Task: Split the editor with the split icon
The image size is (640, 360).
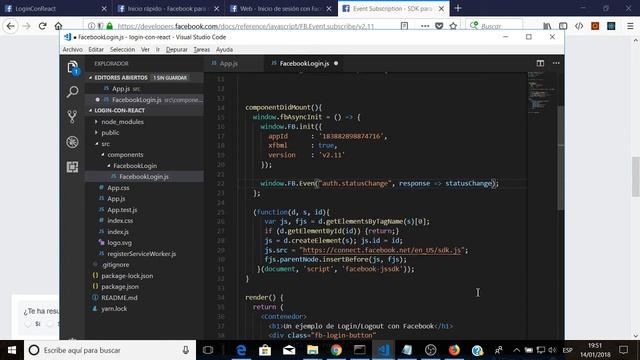Action: [540, 63]
